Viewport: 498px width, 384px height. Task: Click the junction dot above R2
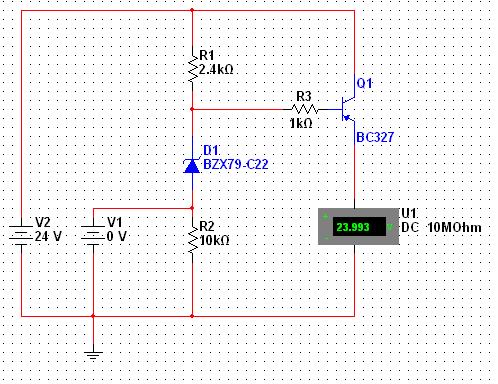192,208
